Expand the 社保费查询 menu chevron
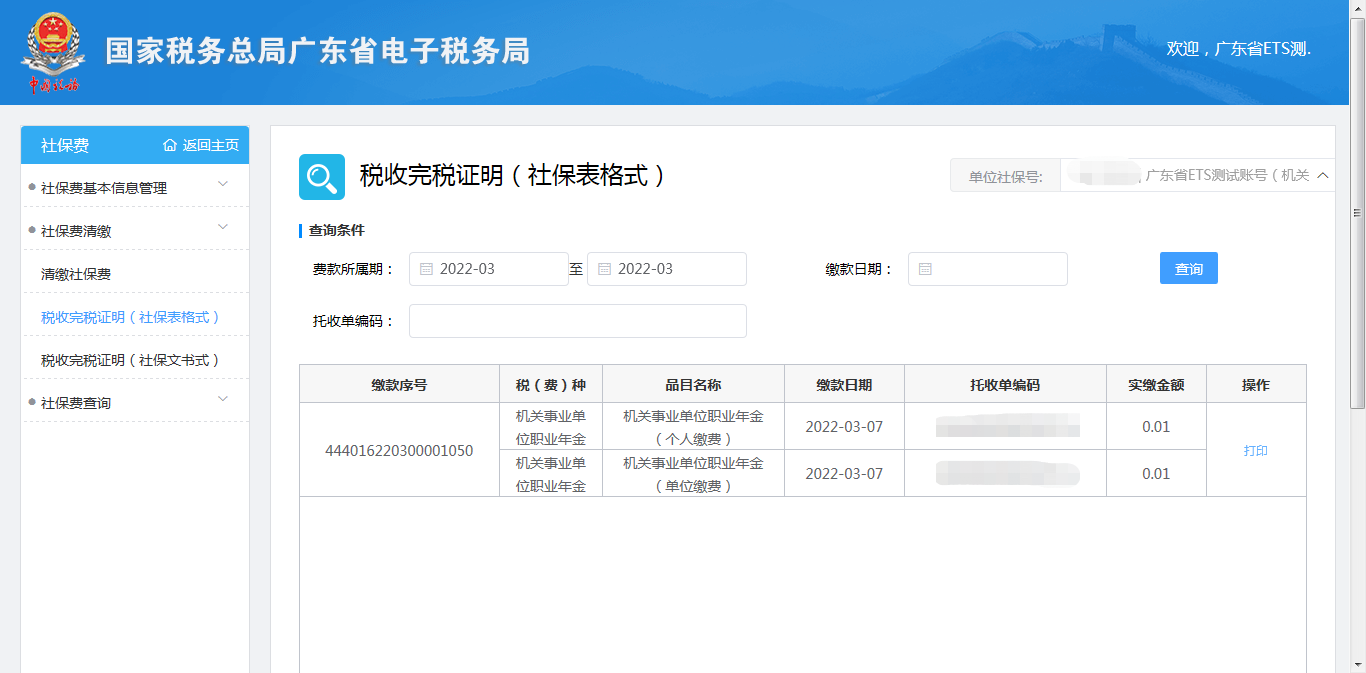The width and height of the screenshot is (1366, 673). (223, 399)
